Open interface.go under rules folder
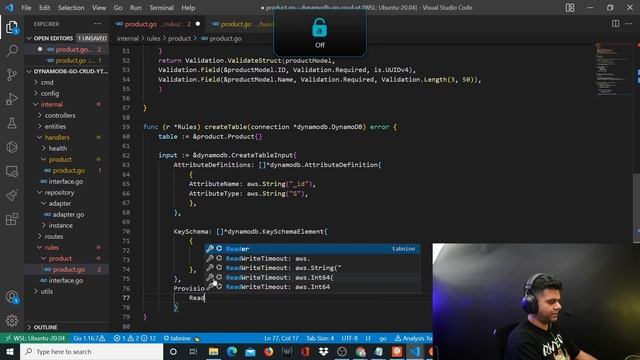 (x=66, y=280)
